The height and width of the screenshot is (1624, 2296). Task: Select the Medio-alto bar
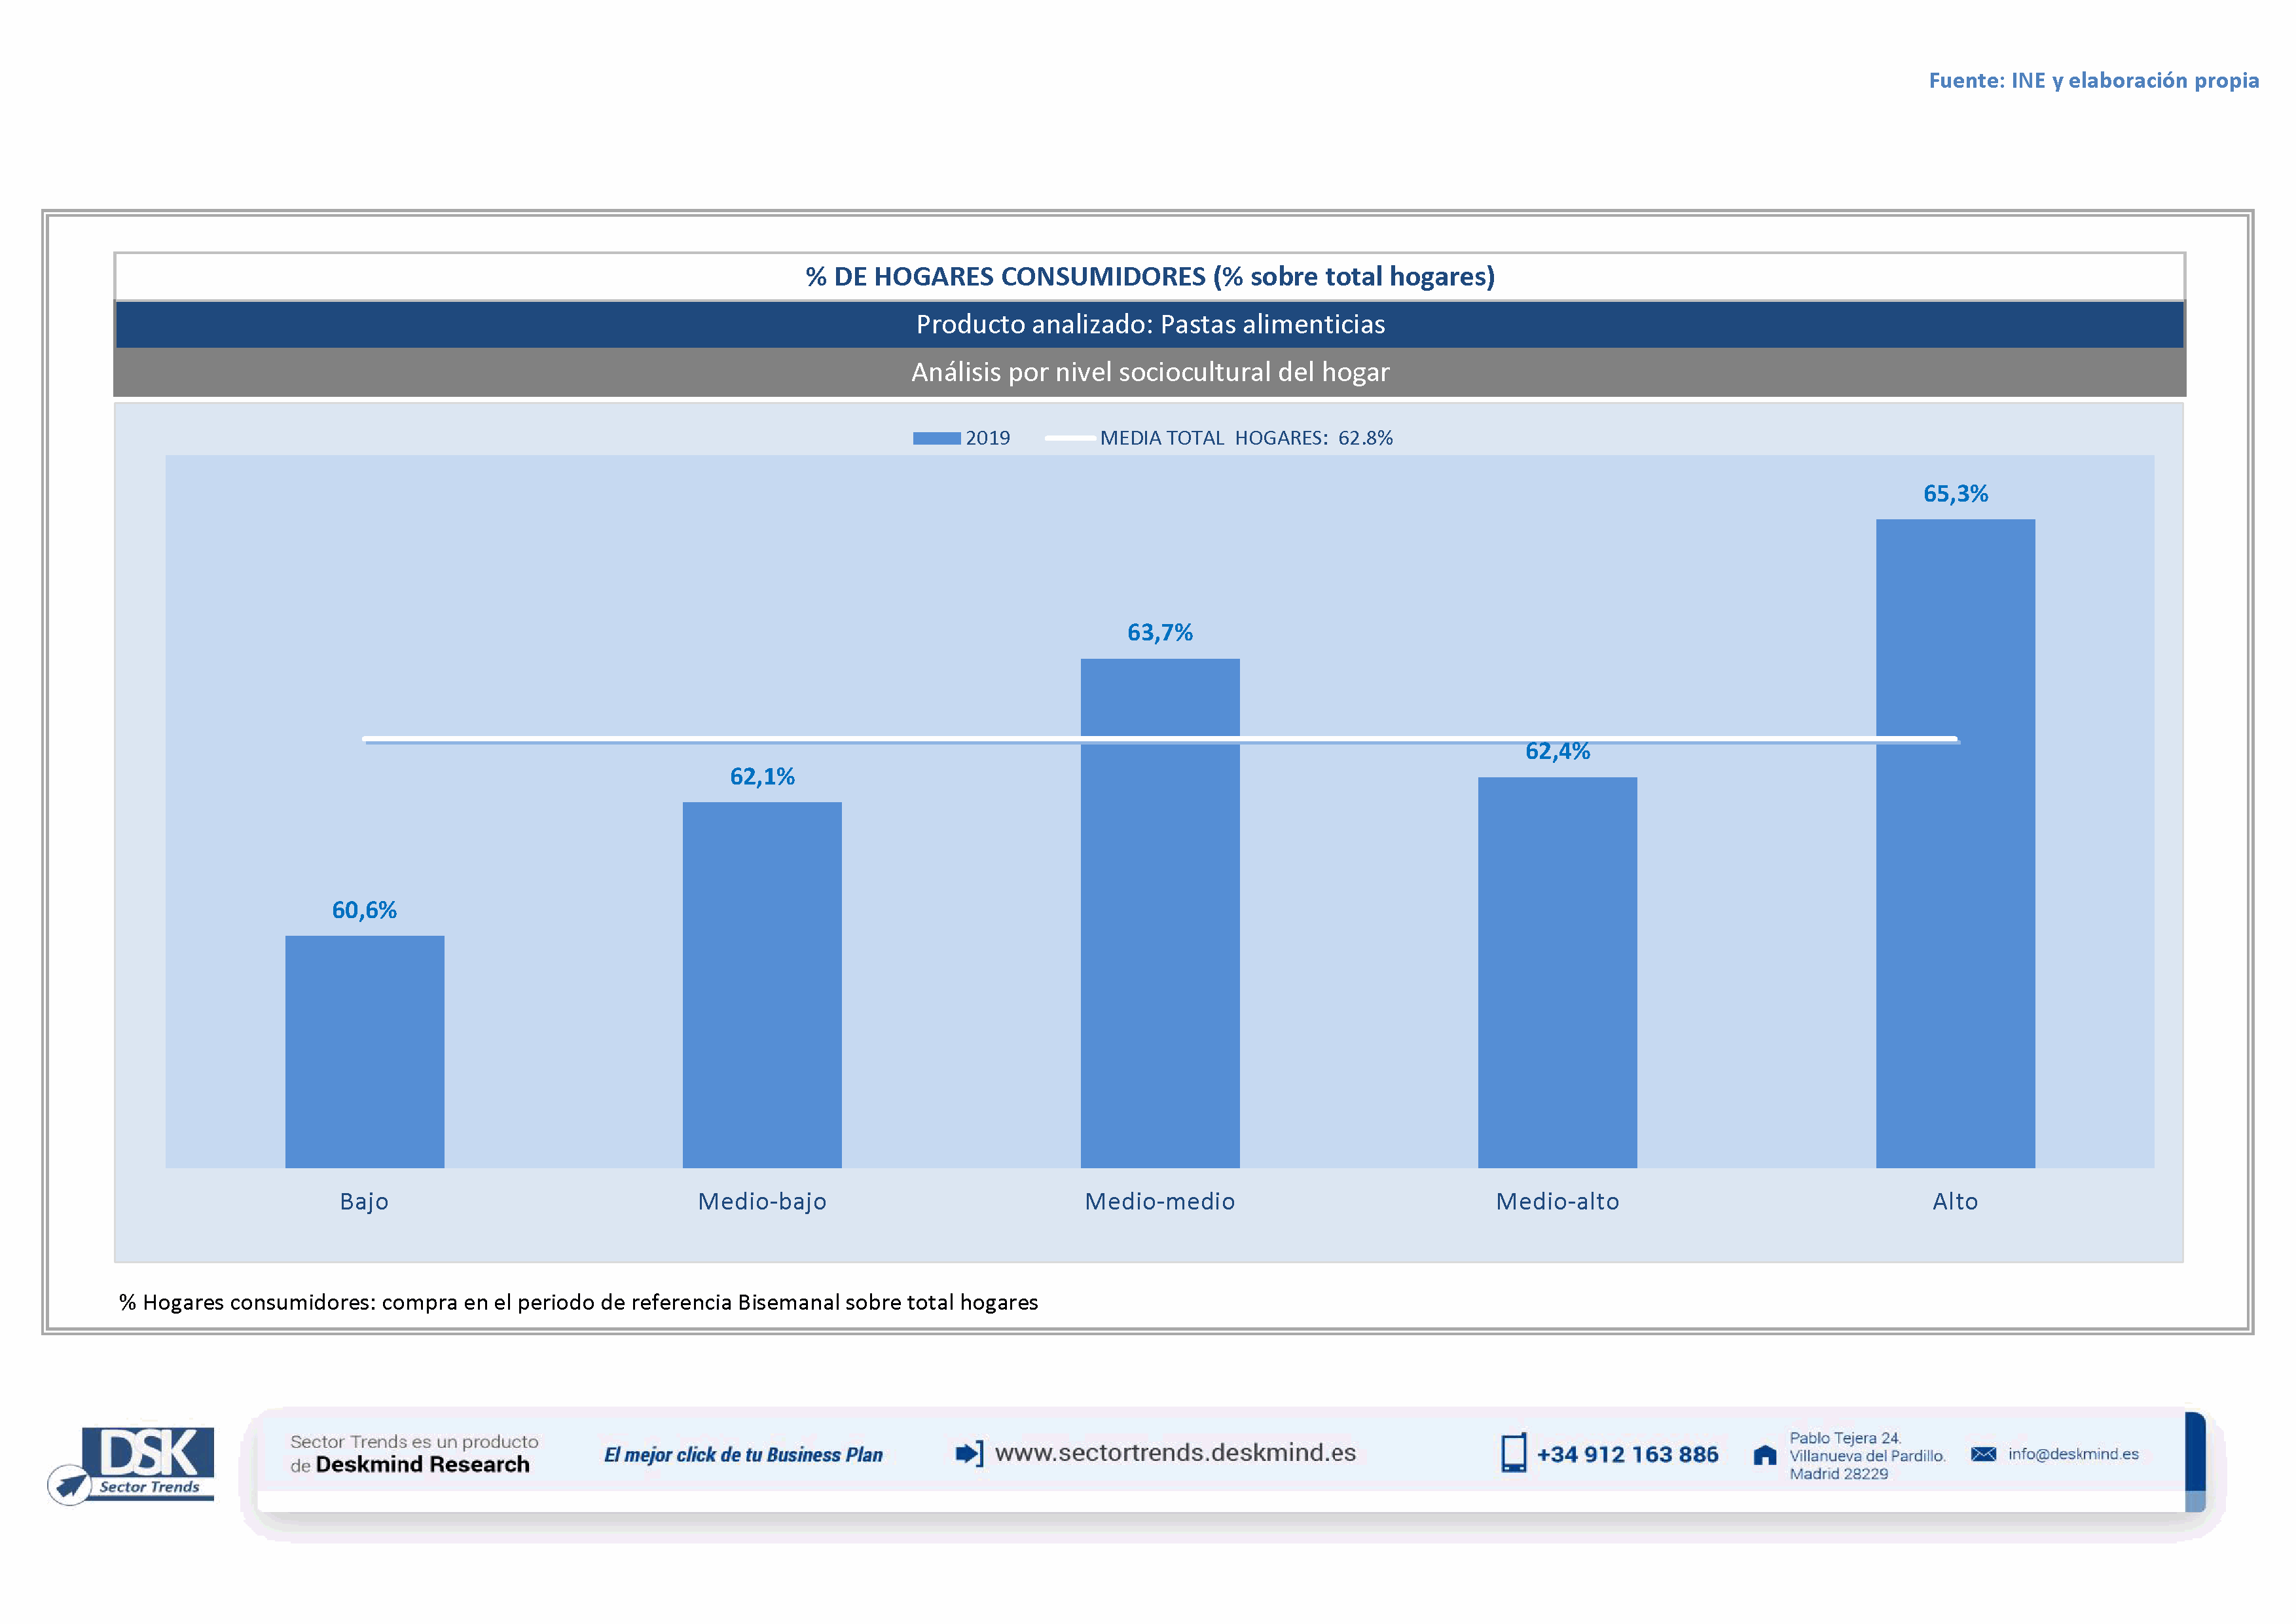point(1557,972)
